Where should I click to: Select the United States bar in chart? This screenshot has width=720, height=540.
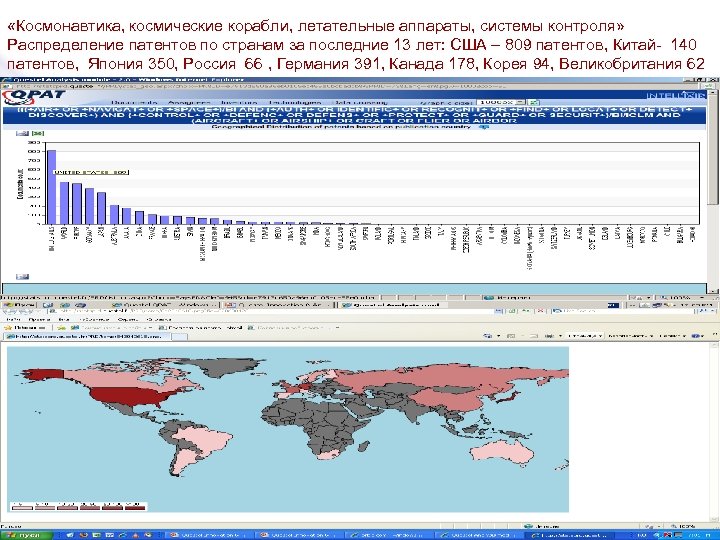(x=51, y=187)
